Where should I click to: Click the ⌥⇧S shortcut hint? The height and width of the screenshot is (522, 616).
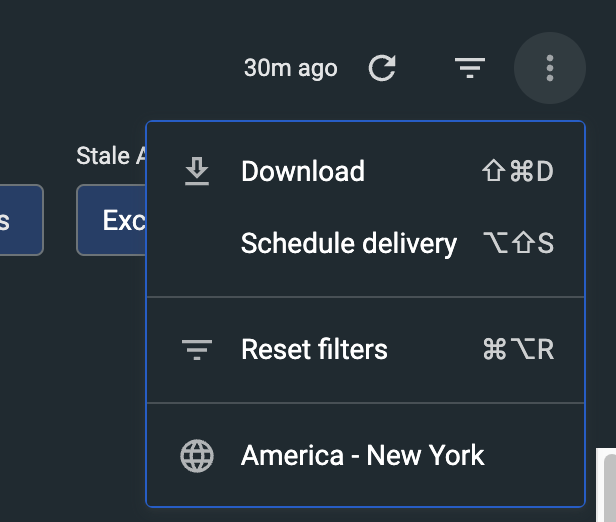pos(517,244)
